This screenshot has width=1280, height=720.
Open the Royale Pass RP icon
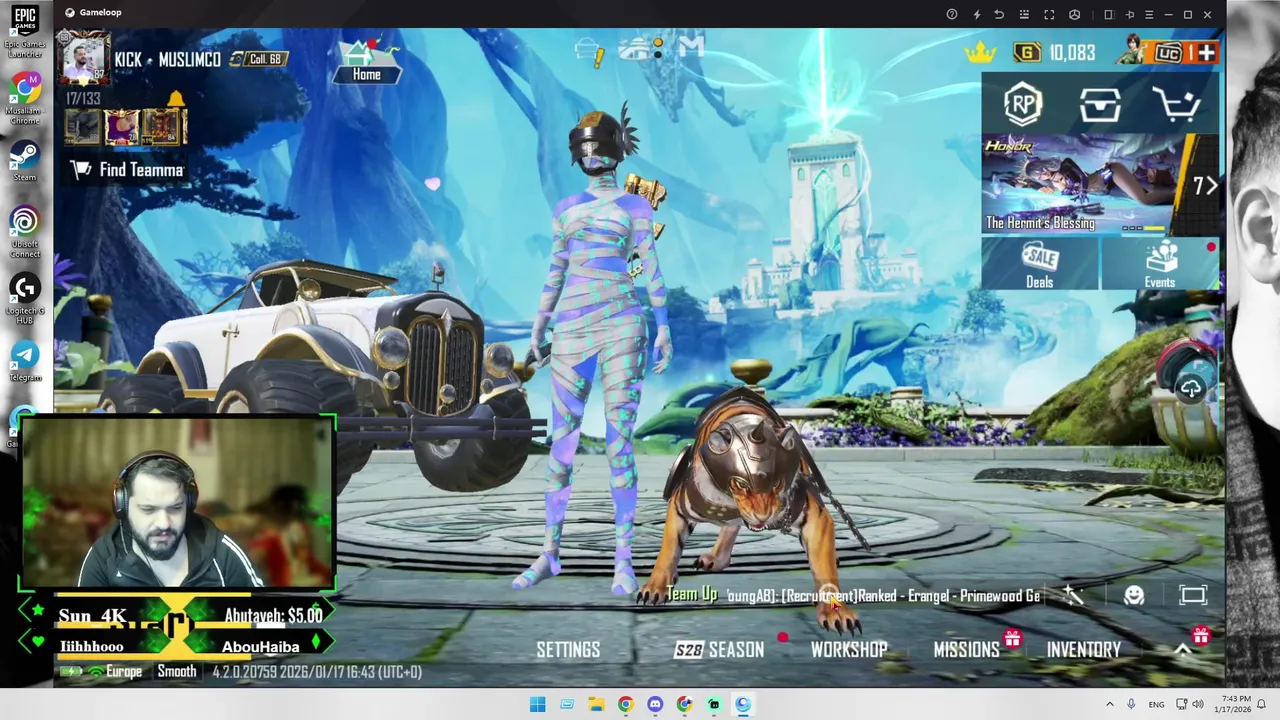(x=1022, y=103)
